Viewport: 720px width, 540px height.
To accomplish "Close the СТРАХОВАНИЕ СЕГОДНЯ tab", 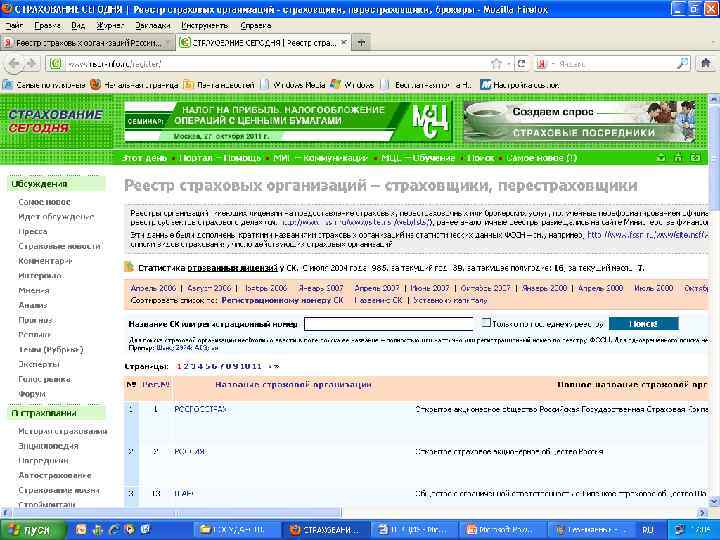I will coord(343,43).
